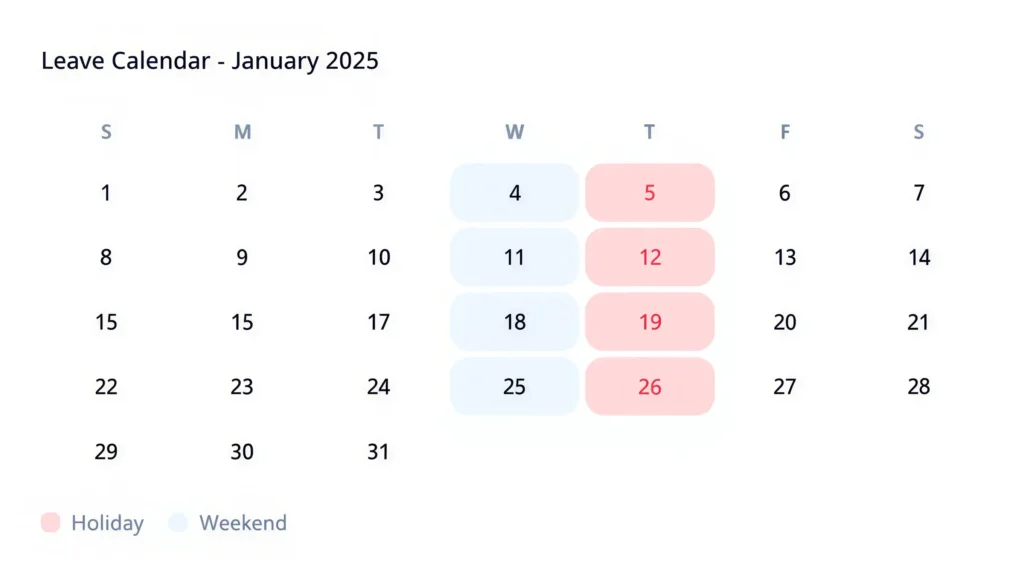Viewport: 1024px width, 578px height.
Task: Click the Weekend legend label
Action: pyautogui.click(x=243, y=523)
